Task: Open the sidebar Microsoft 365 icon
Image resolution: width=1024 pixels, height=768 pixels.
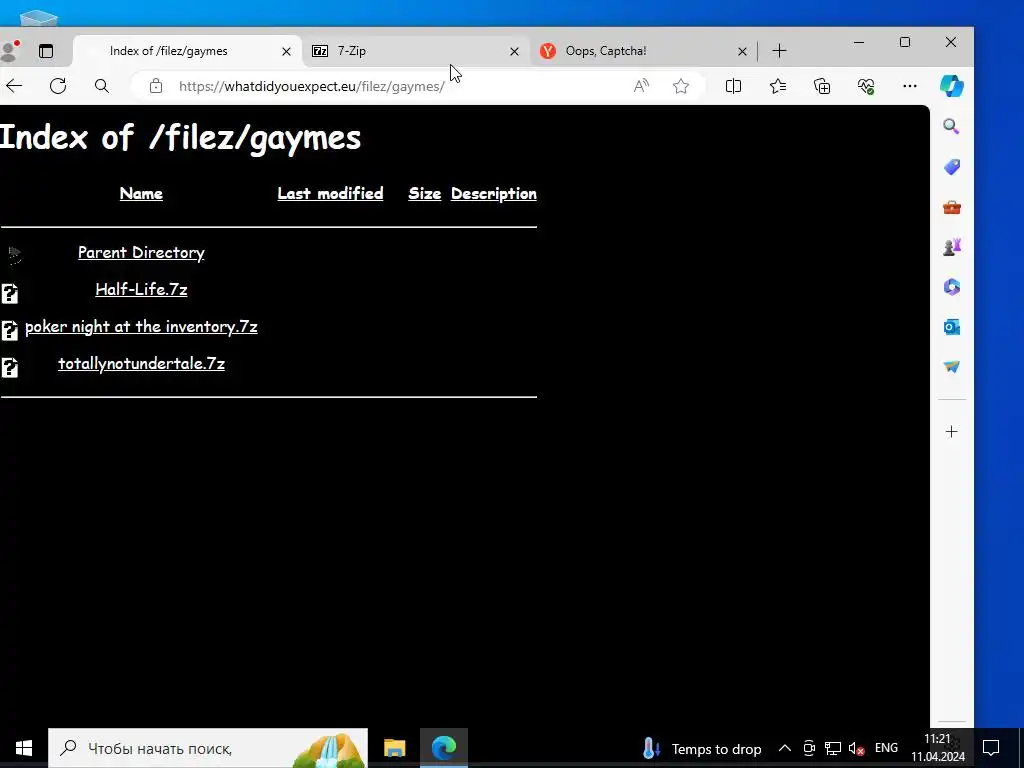Action: click(x=952, y=287)
